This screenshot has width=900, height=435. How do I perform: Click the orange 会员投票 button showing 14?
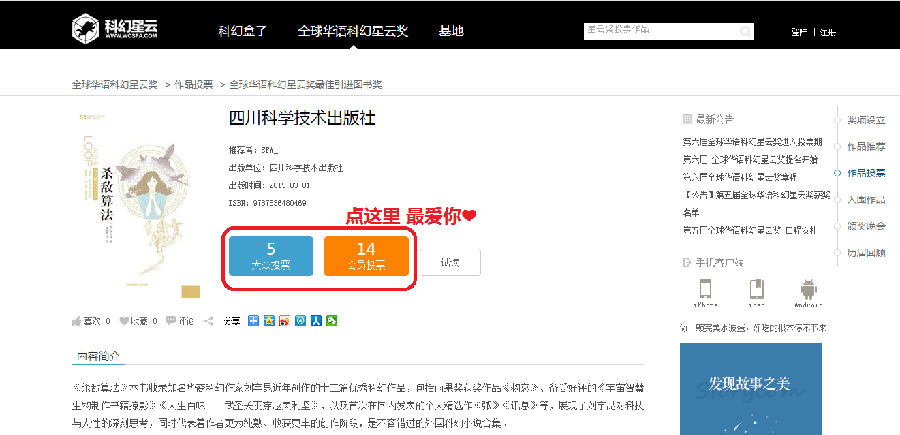pyautogui.click(x=366, y=255)
